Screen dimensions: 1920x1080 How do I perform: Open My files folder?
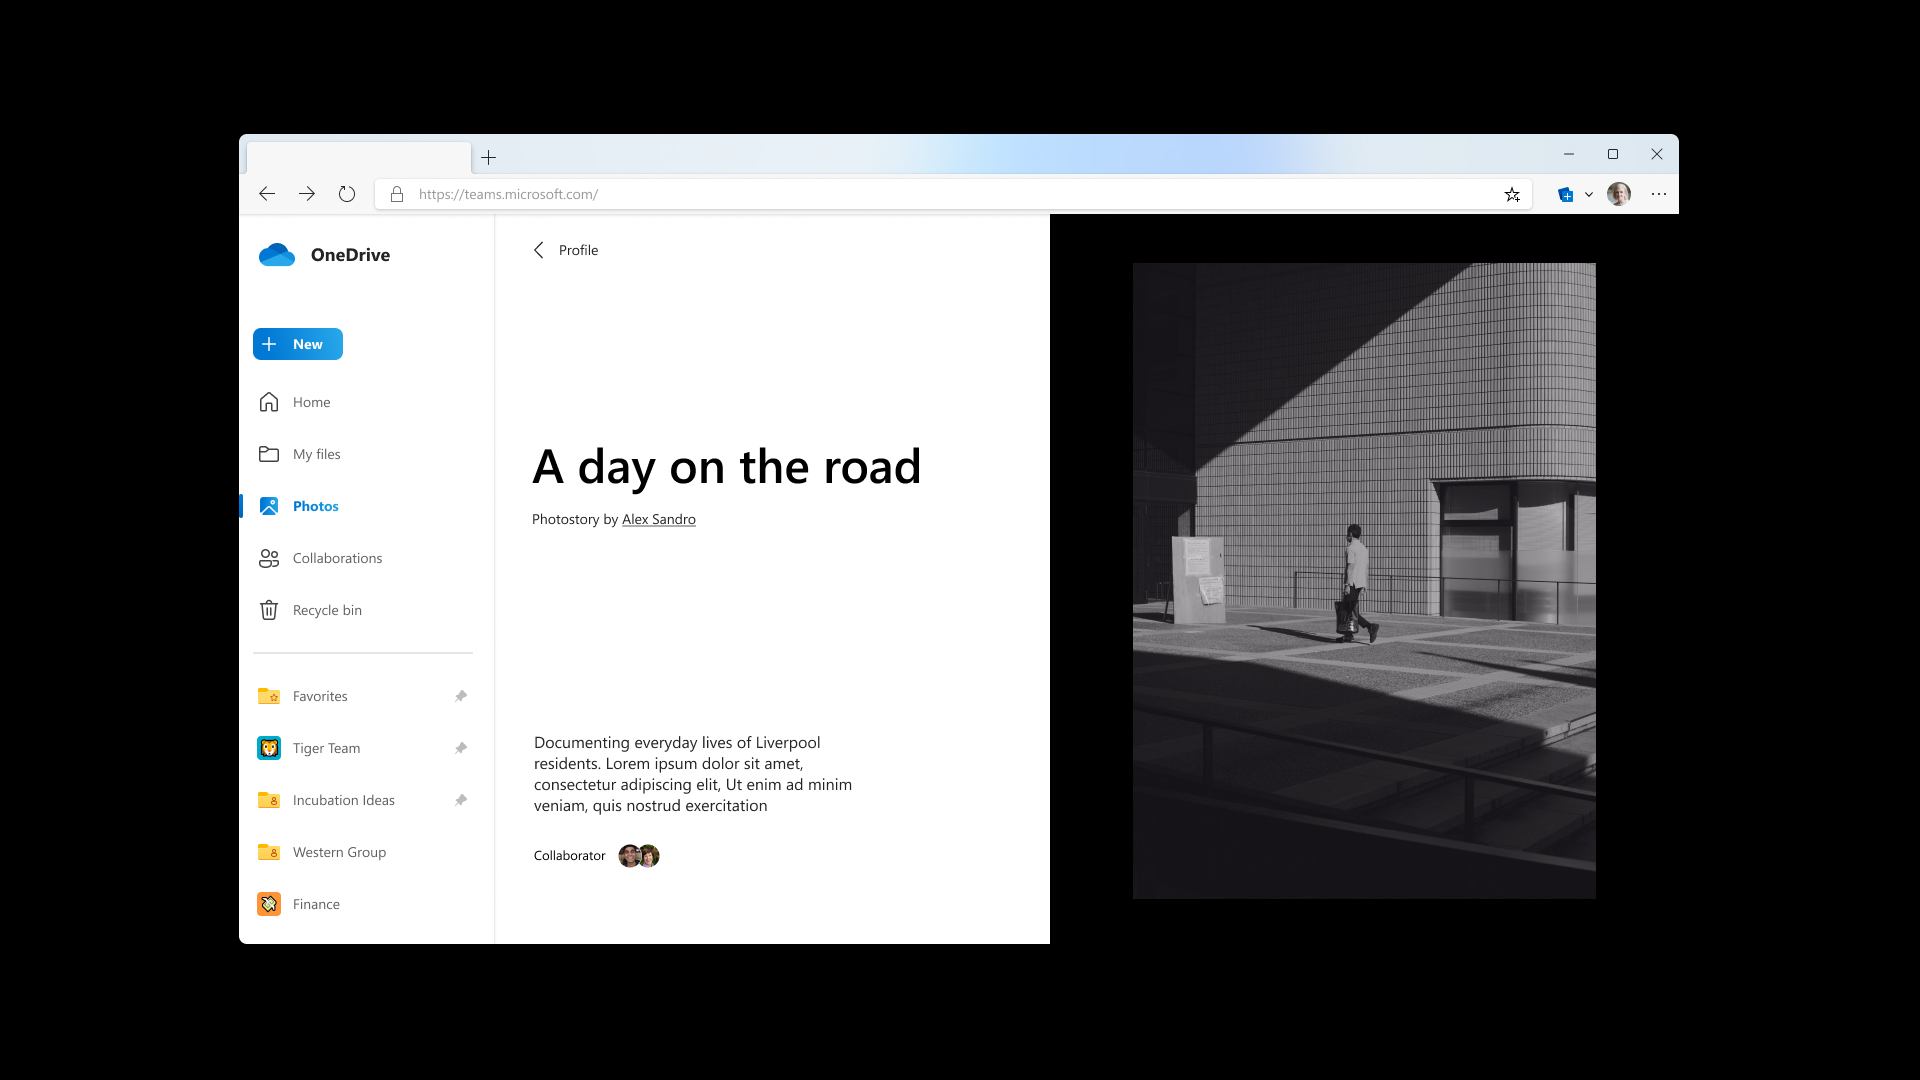pyautogui.click(x=316, y=454)
